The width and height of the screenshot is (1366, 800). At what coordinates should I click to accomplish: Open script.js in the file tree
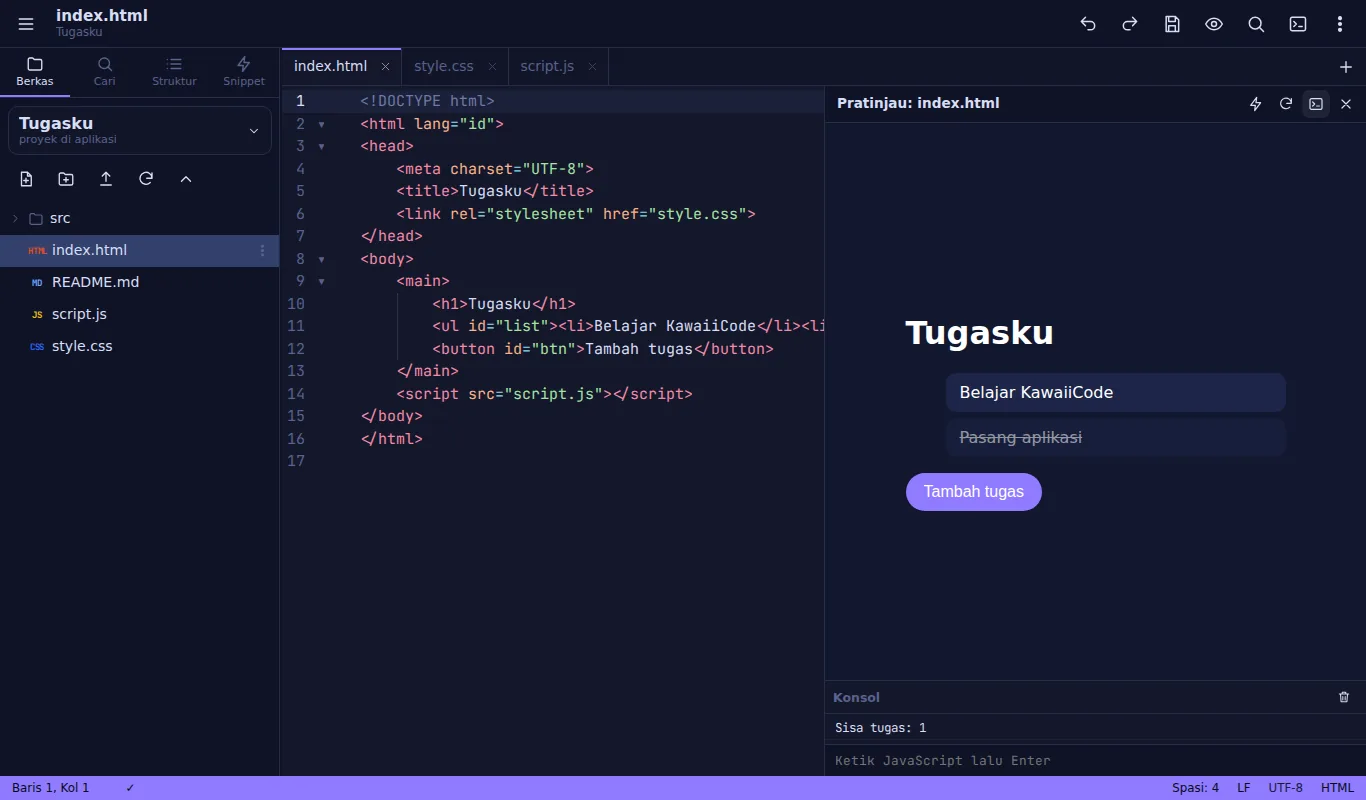tap(140, 314)
